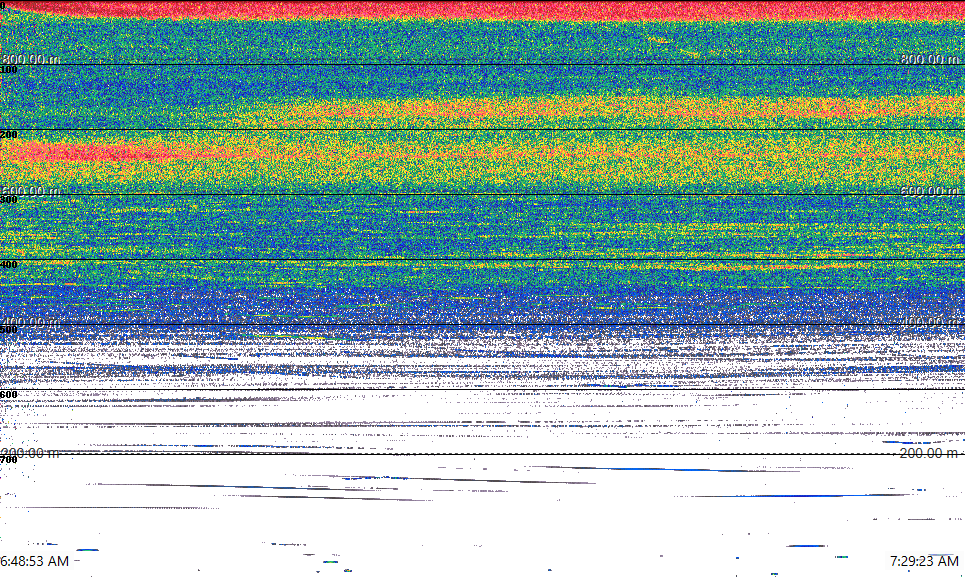
Task: Select the left-side 400.00 m depth label
Action: click(30, 322)
